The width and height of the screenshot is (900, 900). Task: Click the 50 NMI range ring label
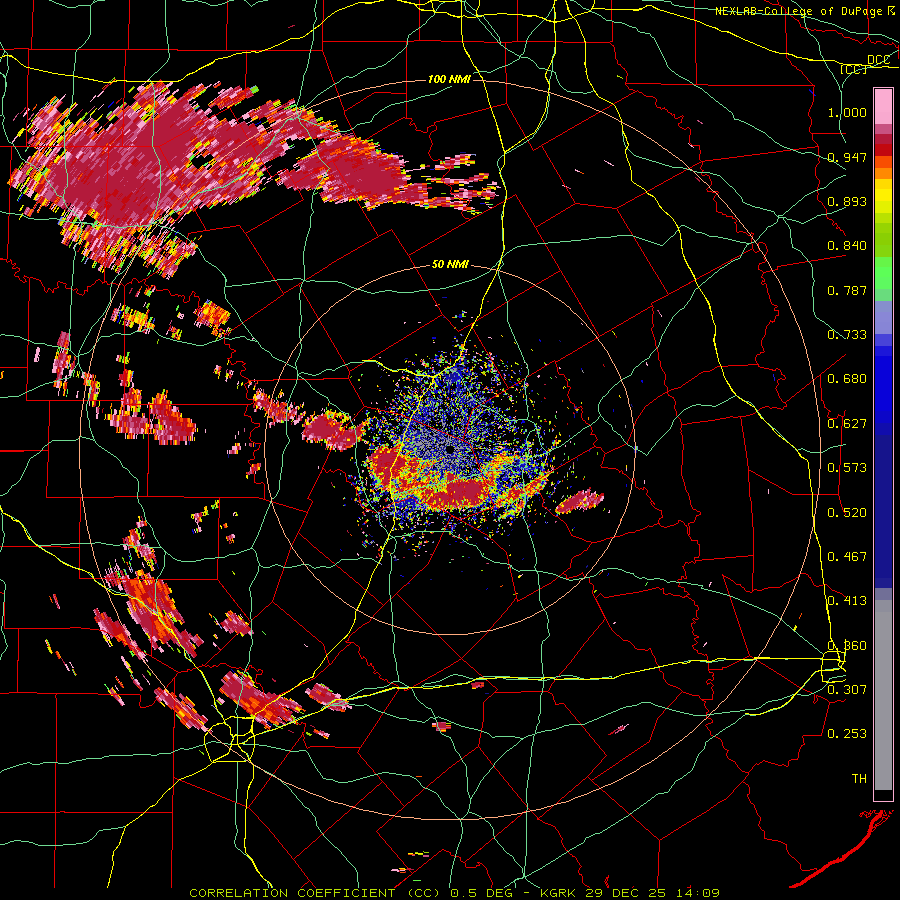pos(450,265)
